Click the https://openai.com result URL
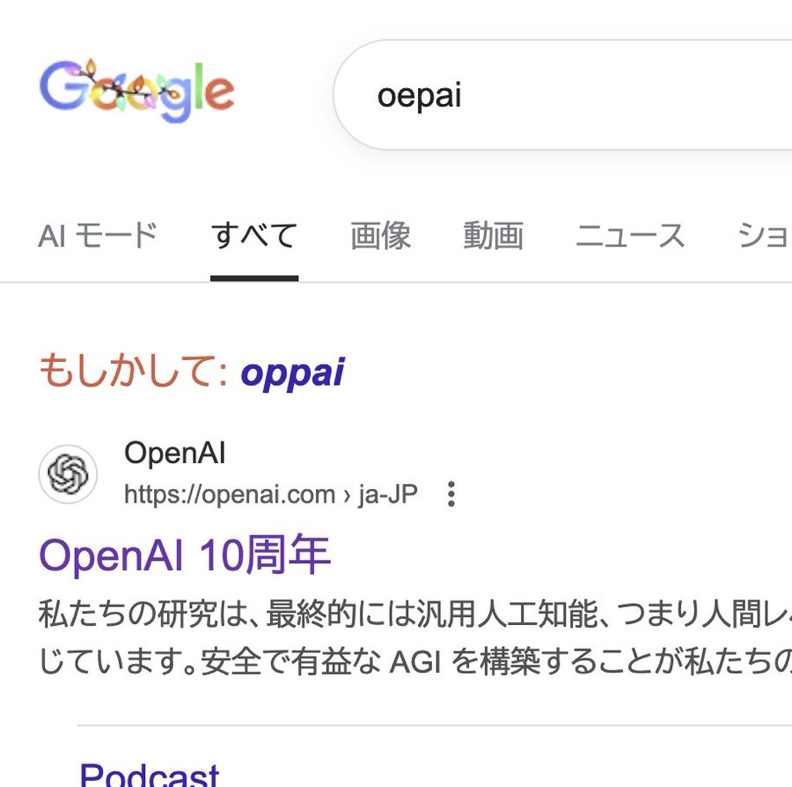The width and height of the screenshot is (792, 787). coord(229,494)
